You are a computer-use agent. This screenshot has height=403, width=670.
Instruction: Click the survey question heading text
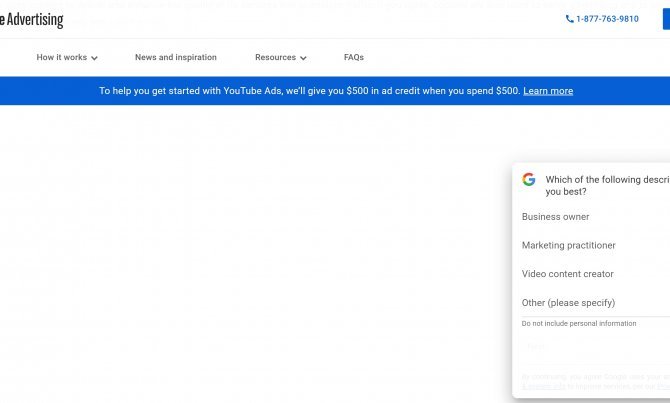[608, 185]
